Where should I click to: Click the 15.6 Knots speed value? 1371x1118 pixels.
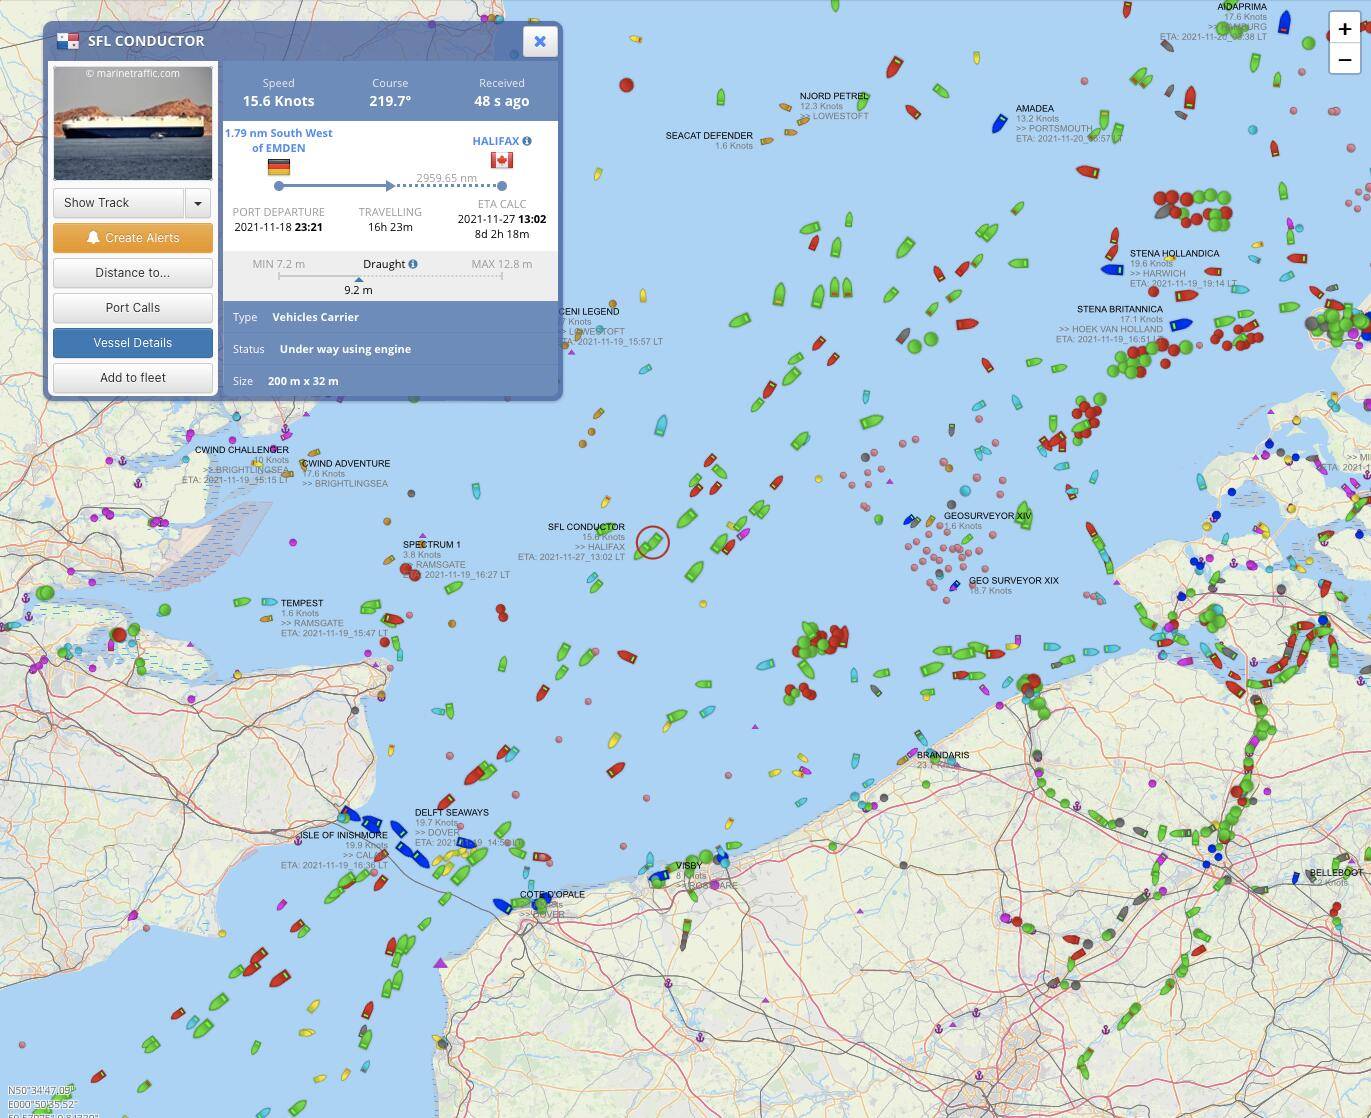[x=278, y=101]
